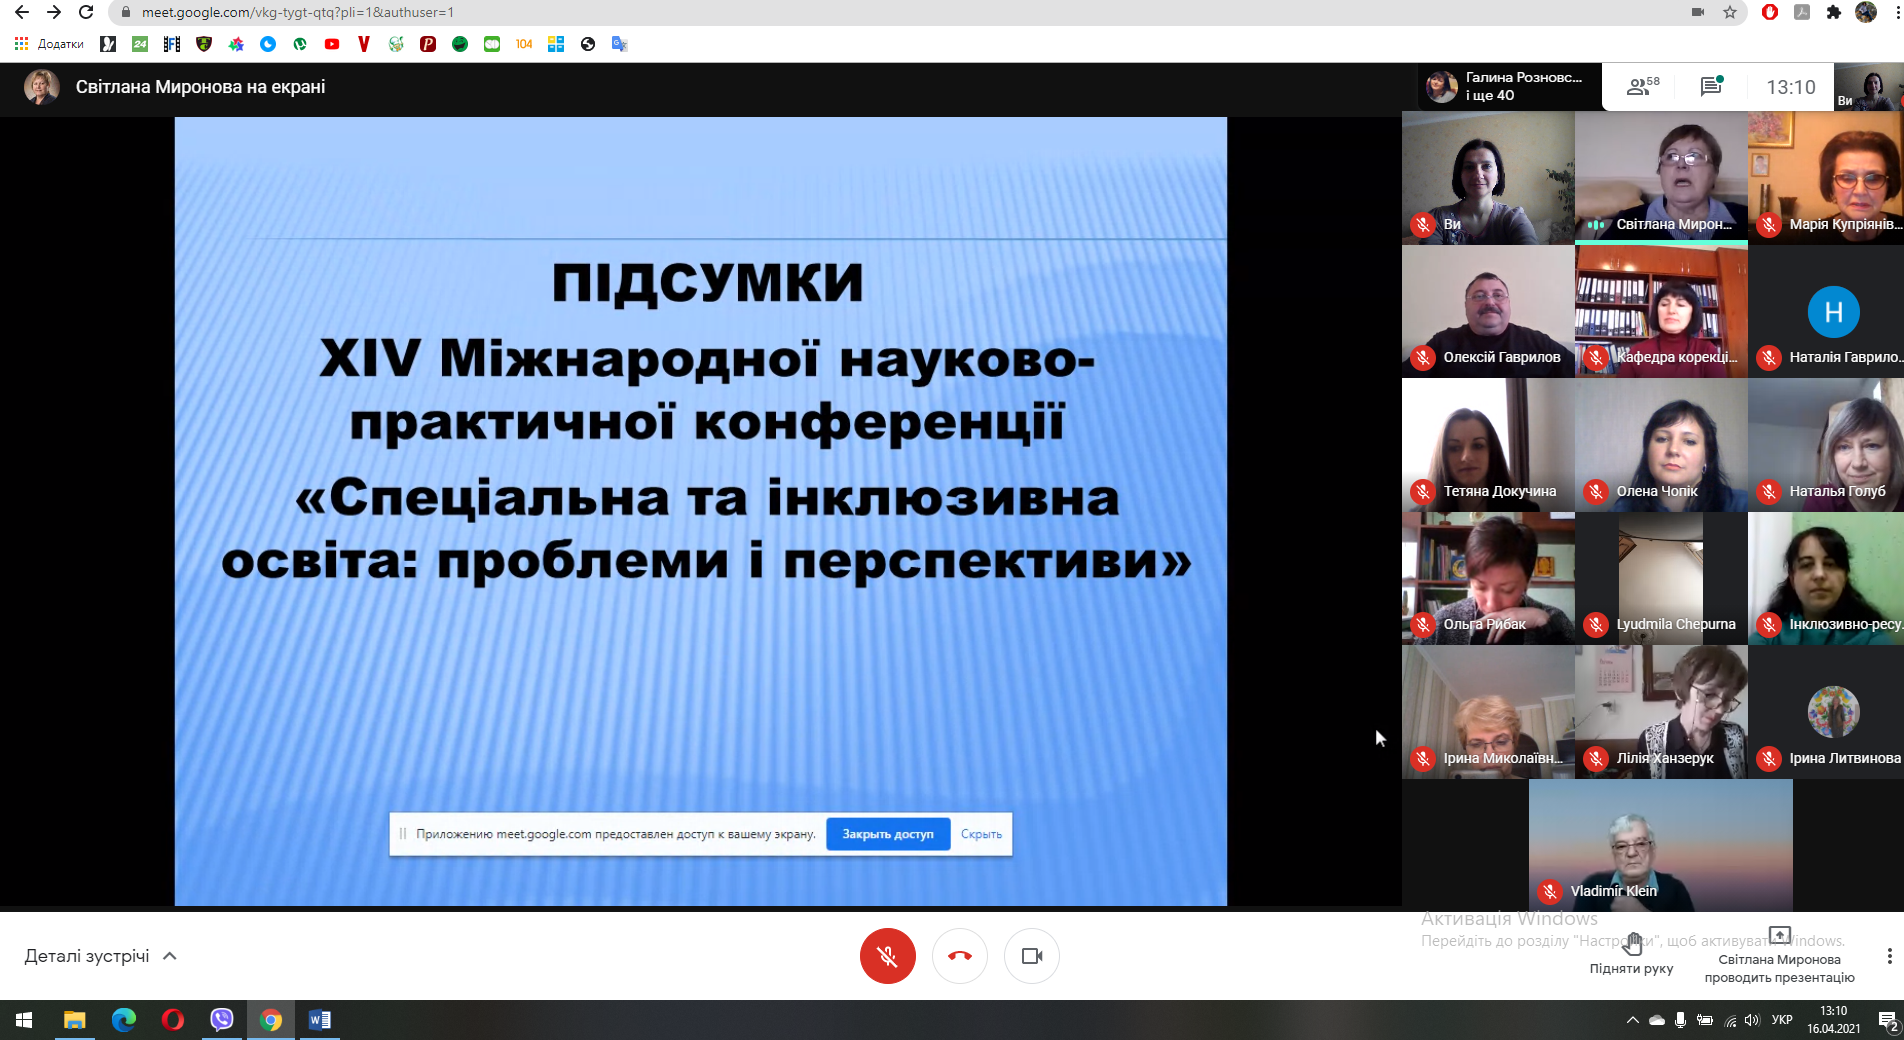The height and width of the screenshot is (1040, 1904).
Task: Open the Додатки apps bookmark
Action: (x=49, y=44)
